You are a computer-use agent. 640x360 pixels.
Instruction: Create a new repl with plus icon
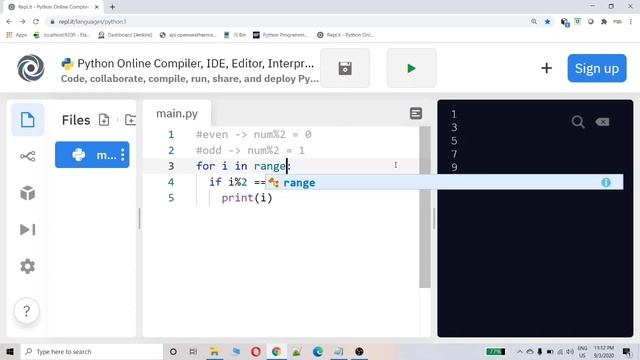pyautogui.click(x=546, y=68)
